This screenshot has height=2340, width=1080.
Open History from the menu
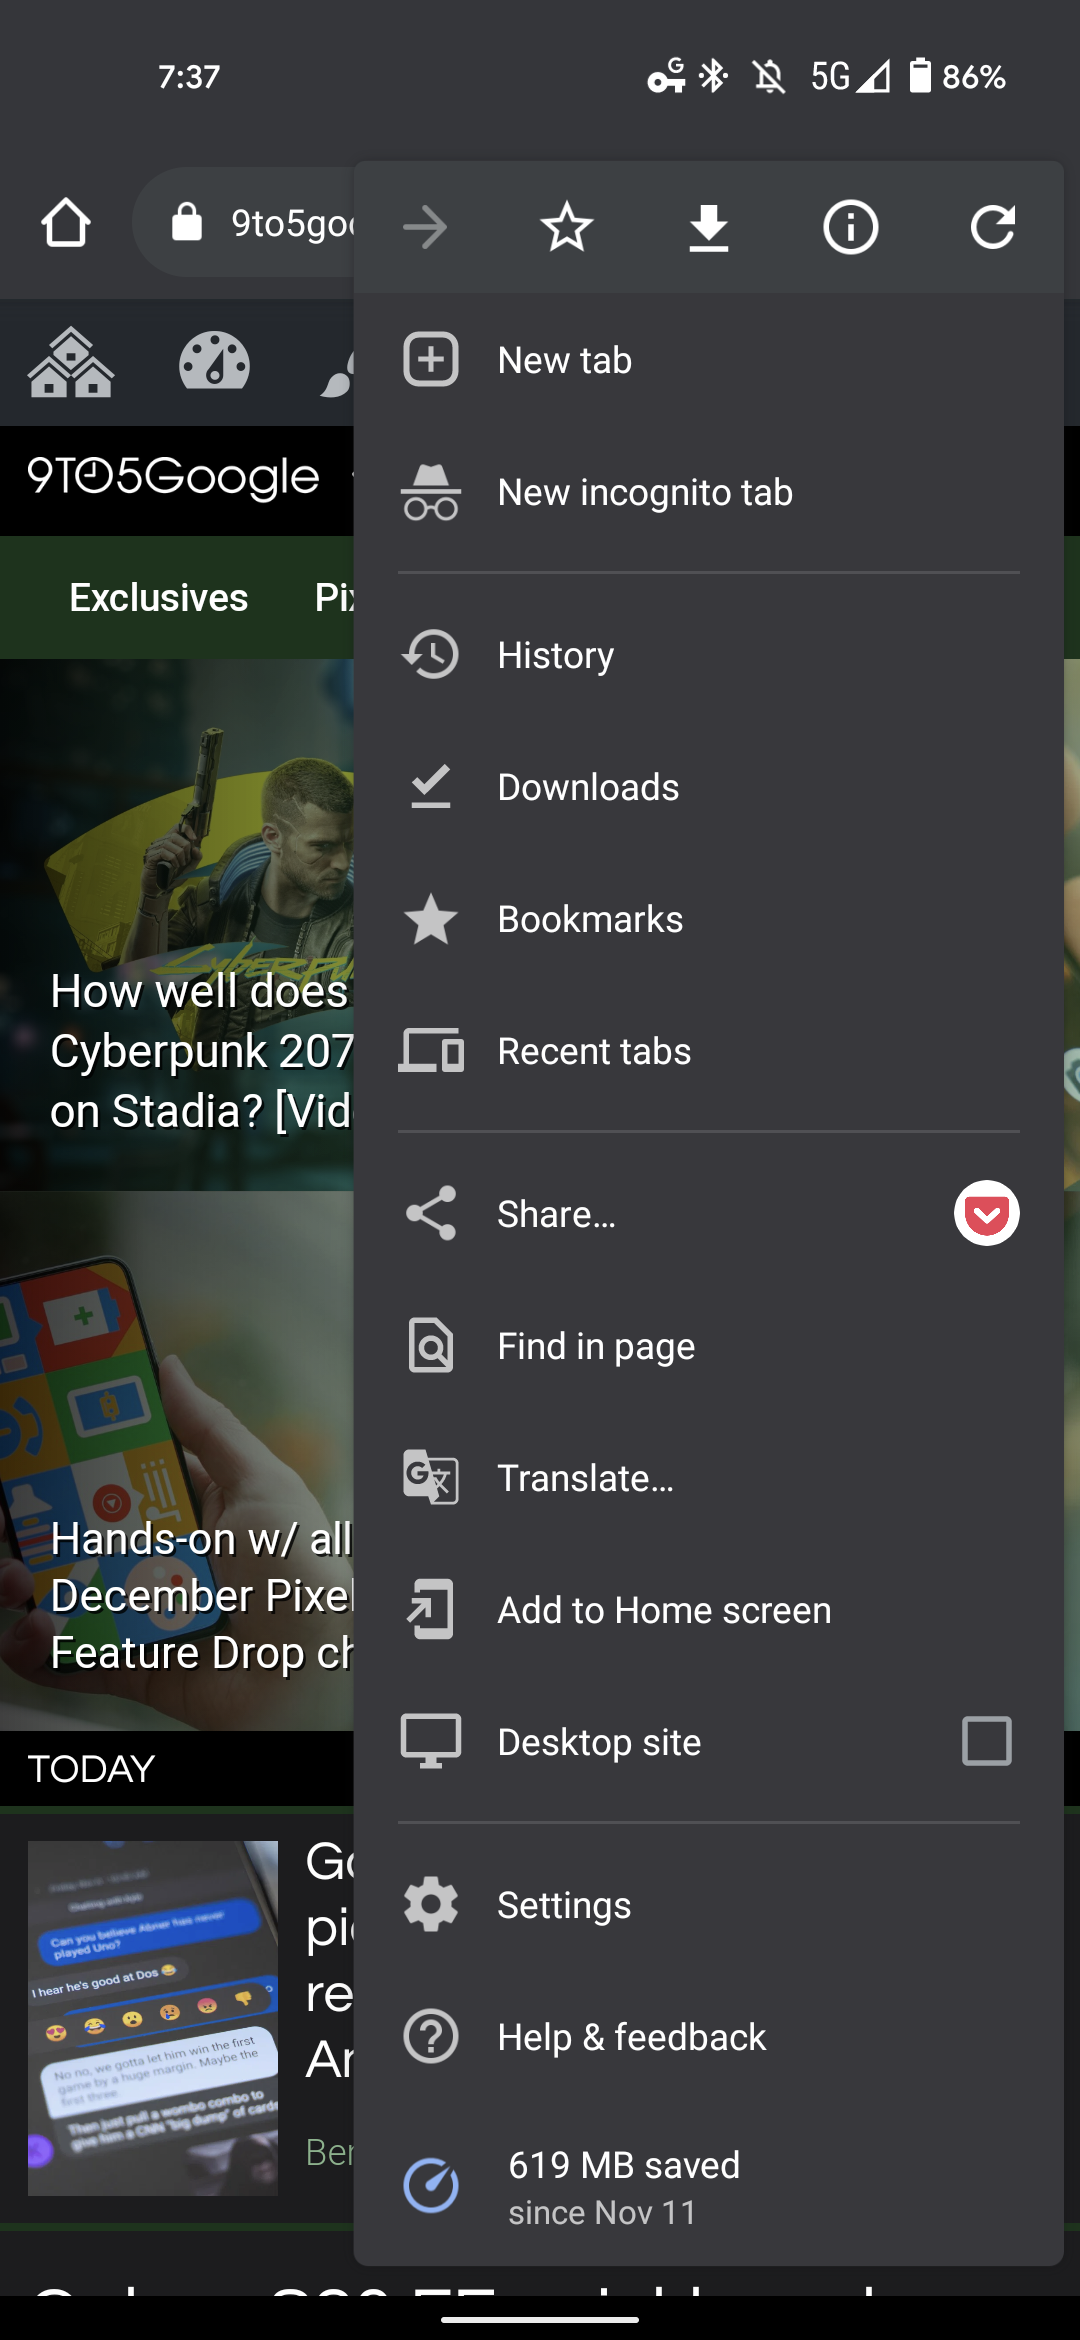click(556, 655)
